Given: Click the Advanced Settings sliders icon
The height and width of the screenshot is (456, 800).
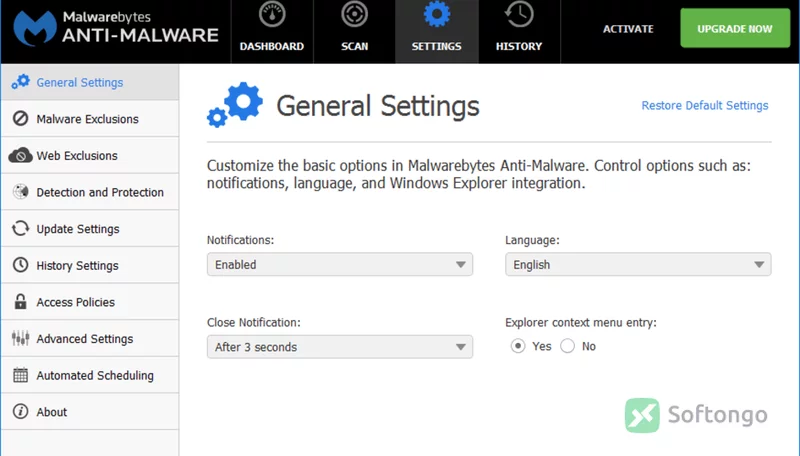Looking at the screenshot, I should (20, 338).
